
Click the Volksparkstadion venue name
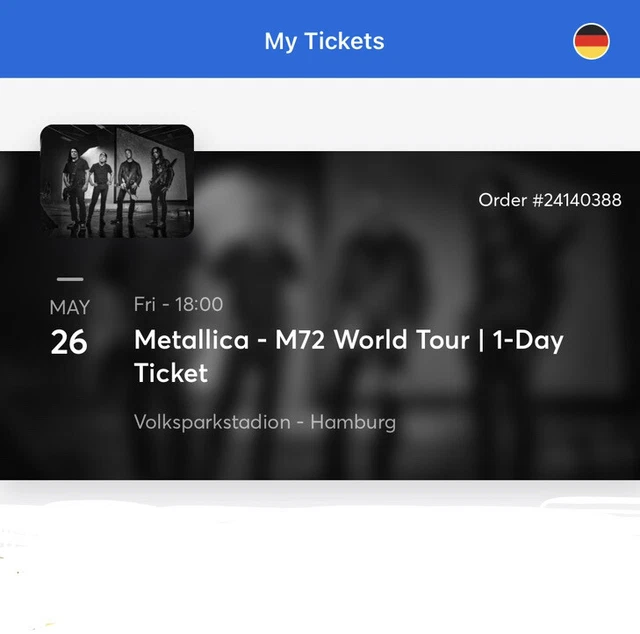(x=211, y=422)
